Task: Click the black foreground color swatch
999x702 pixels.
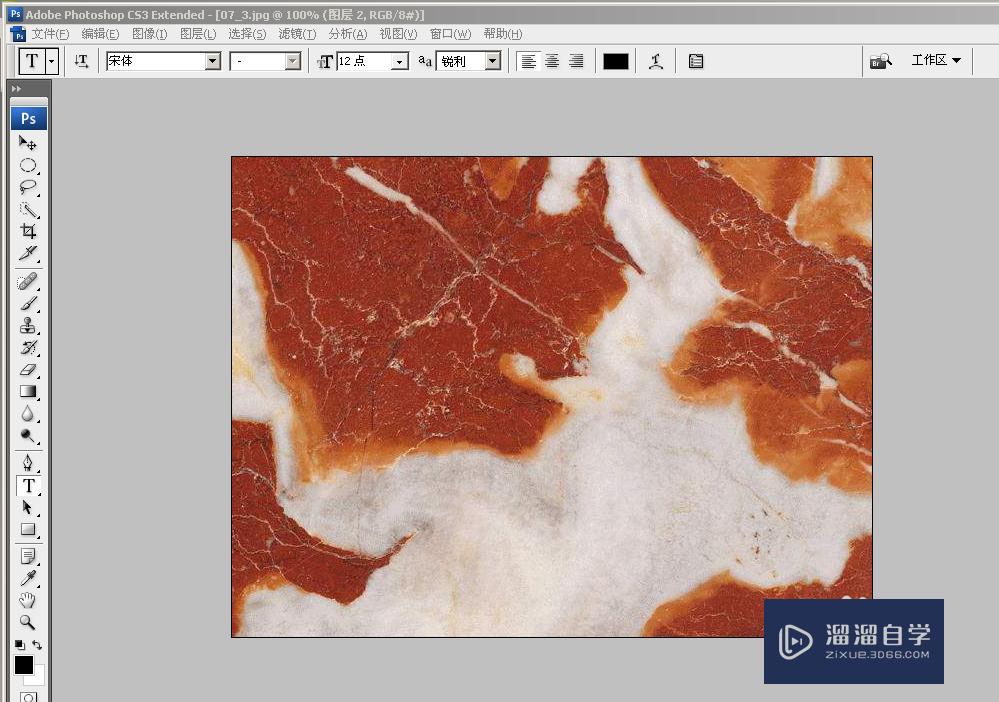Action: coord(24,664)
